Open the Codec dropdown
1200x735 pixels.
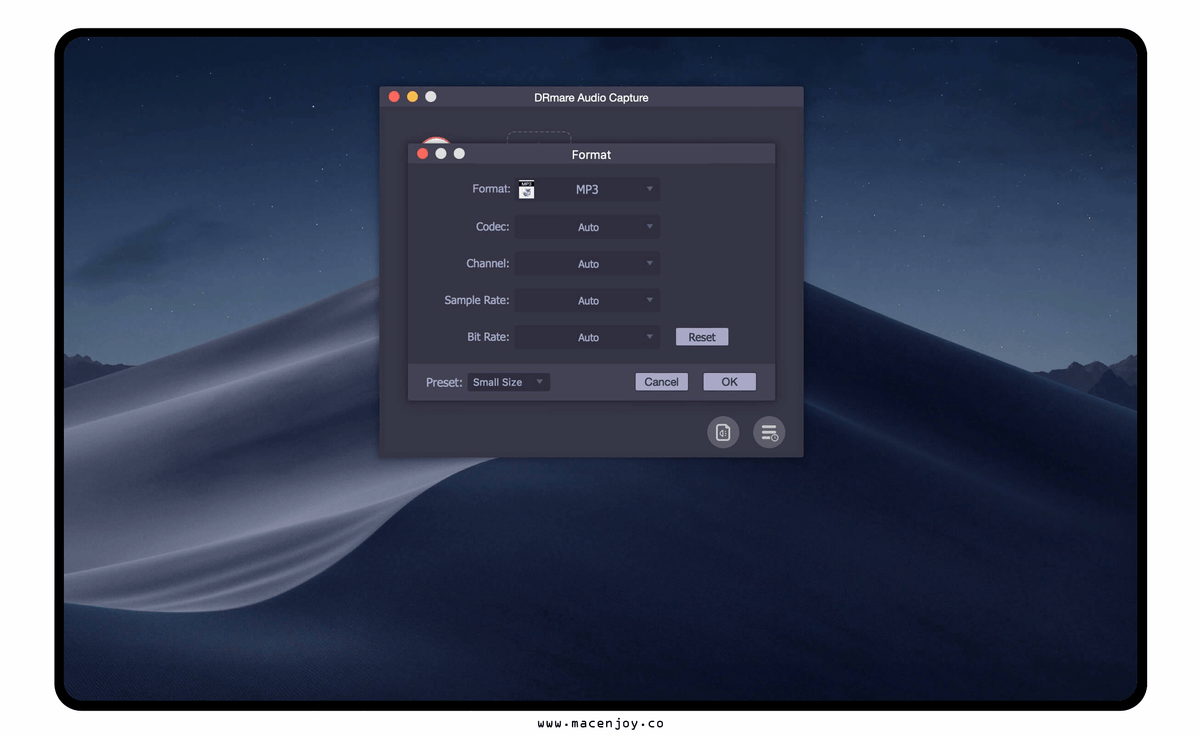click(587, 227)
